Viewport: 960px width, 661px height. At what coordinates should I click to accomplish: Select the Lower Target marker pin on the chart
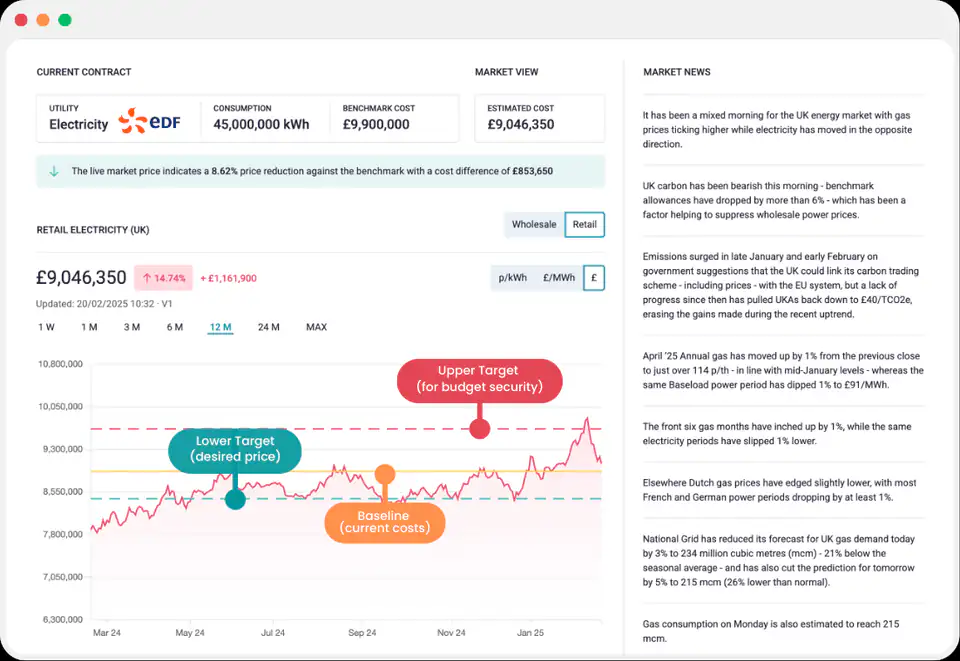pos(235,498)
